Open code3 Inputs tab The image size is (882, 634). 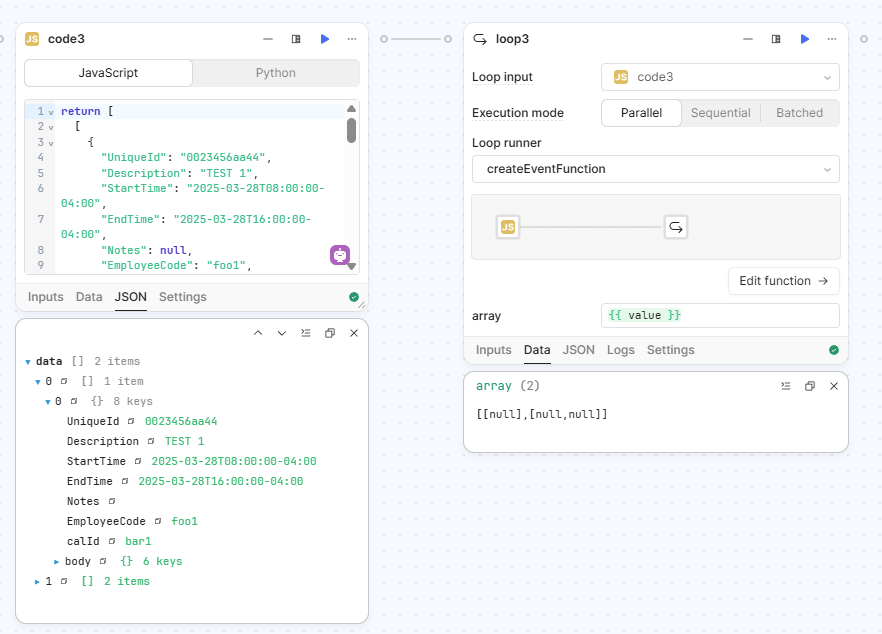coord(46,297)
